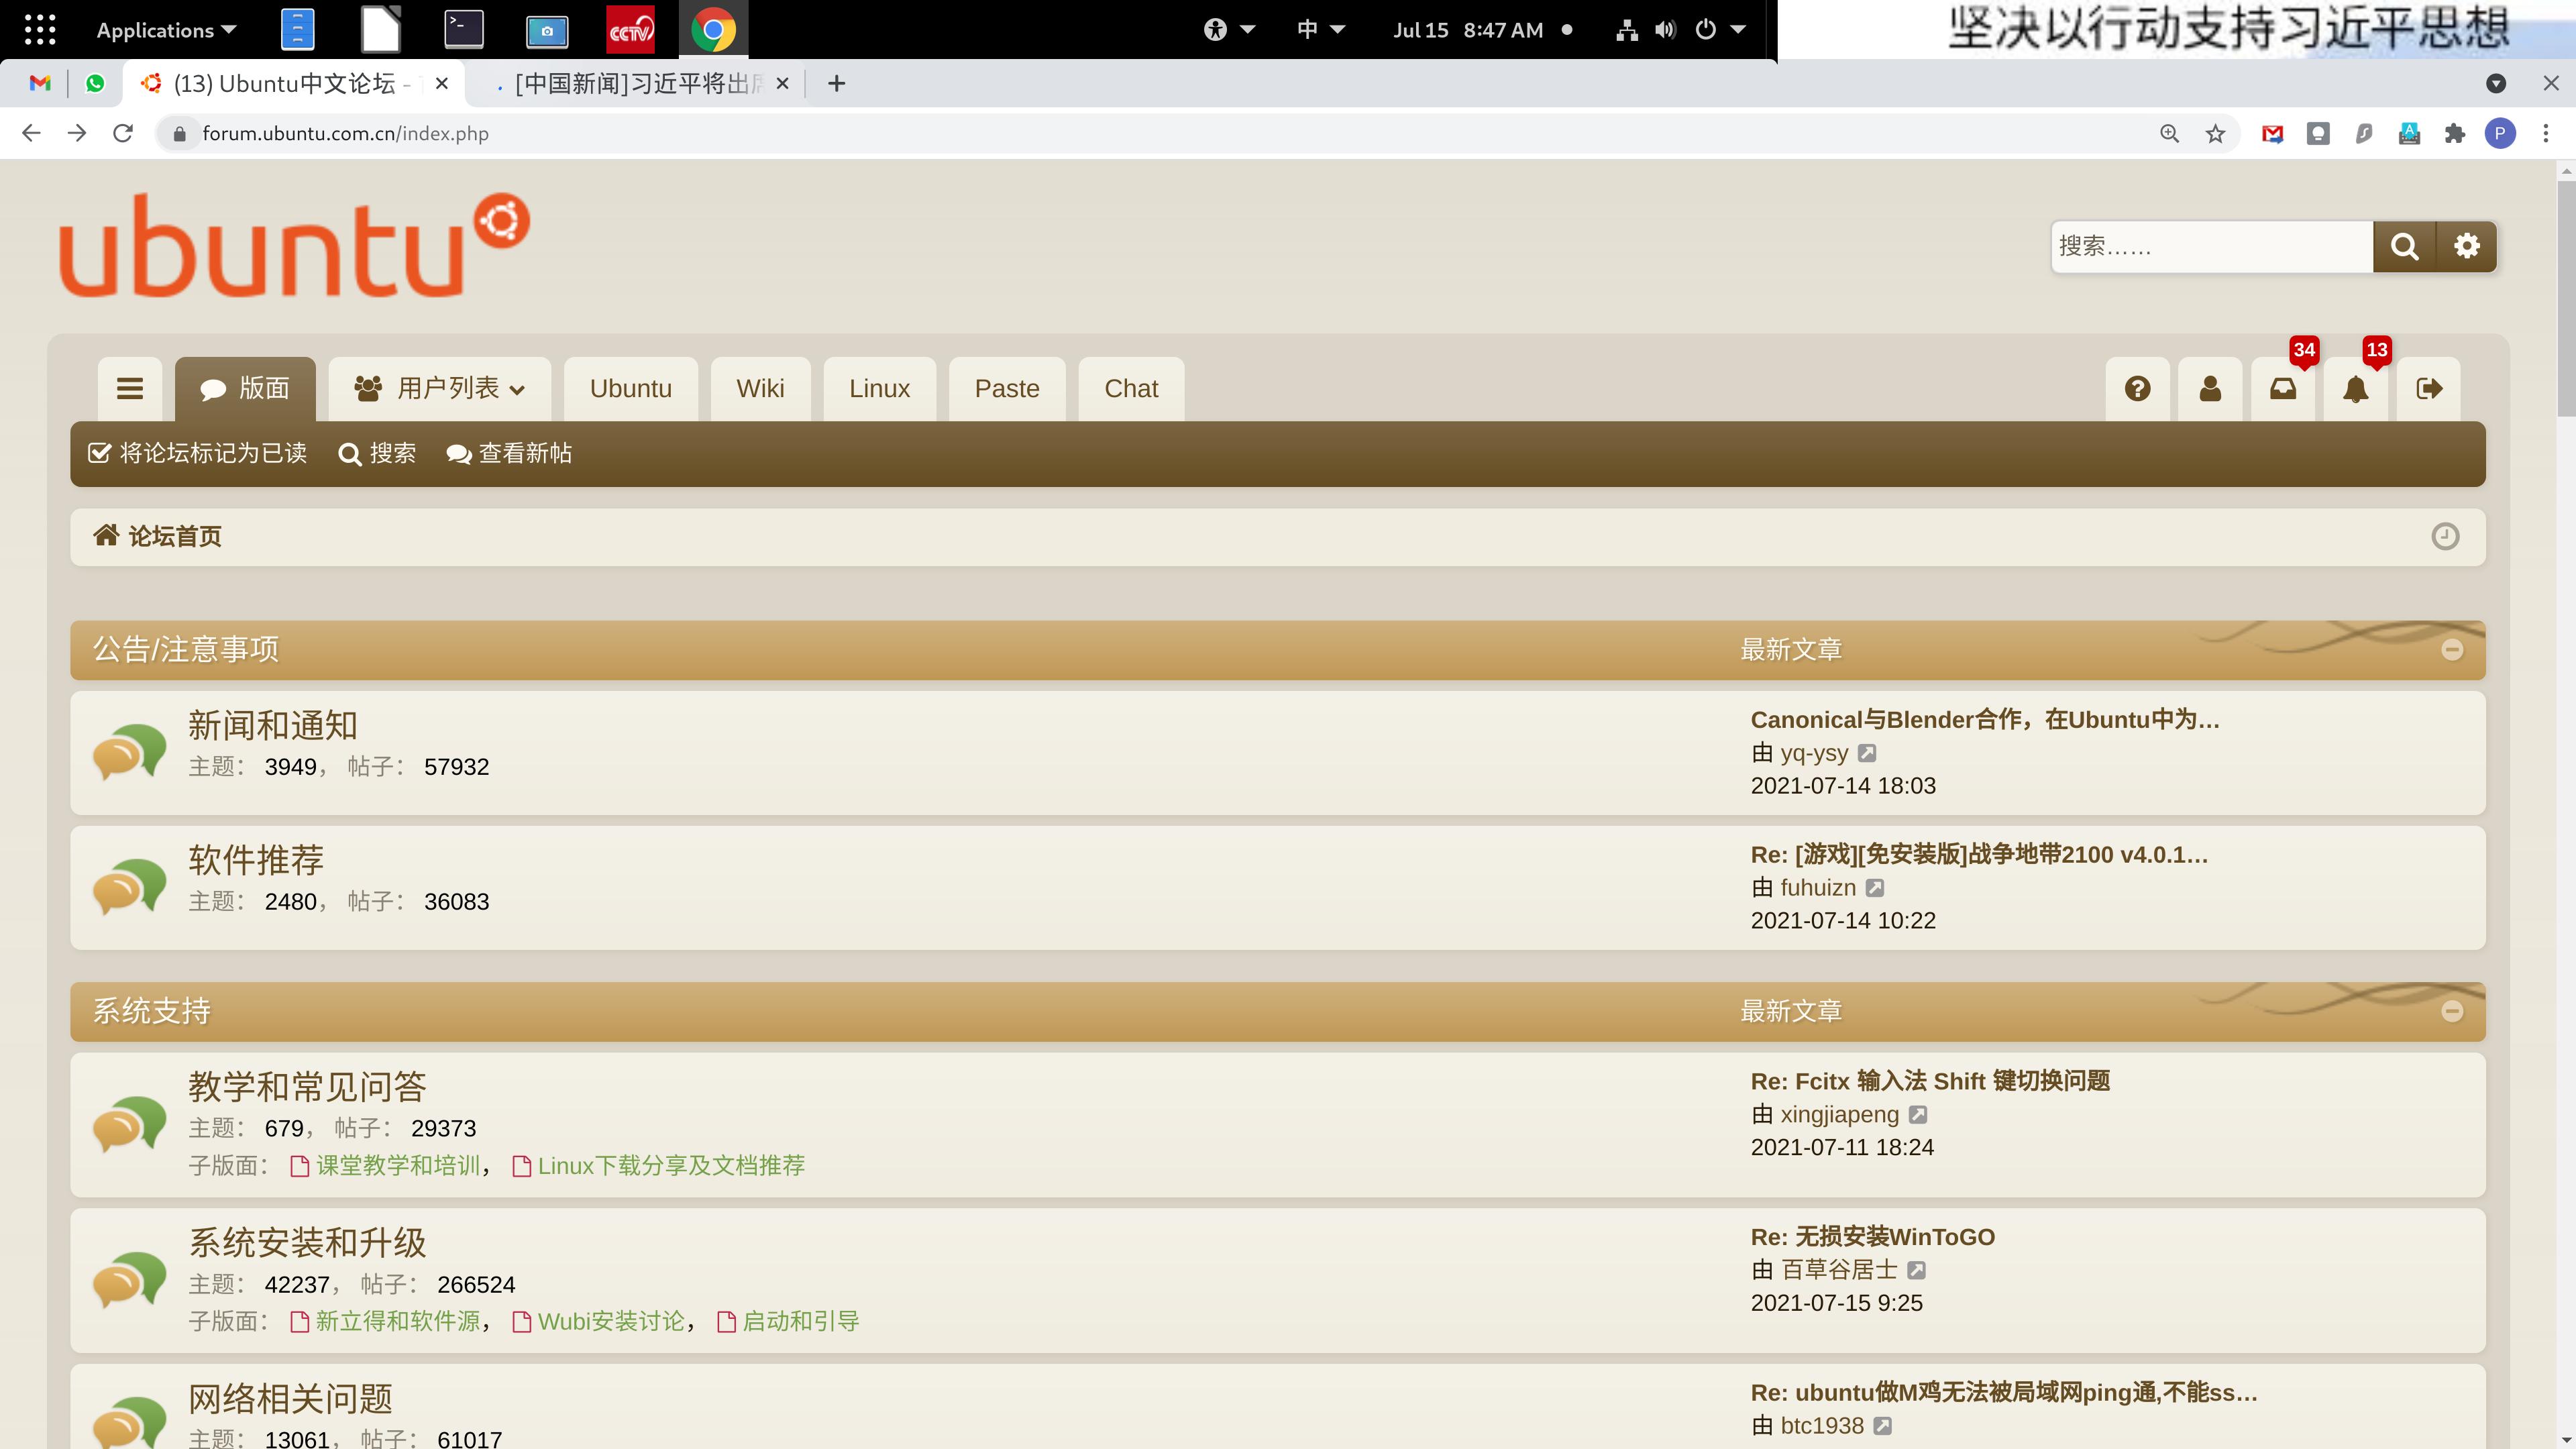
Task: Click the Ubuntu logo at page top
Action: coord(294,245)
